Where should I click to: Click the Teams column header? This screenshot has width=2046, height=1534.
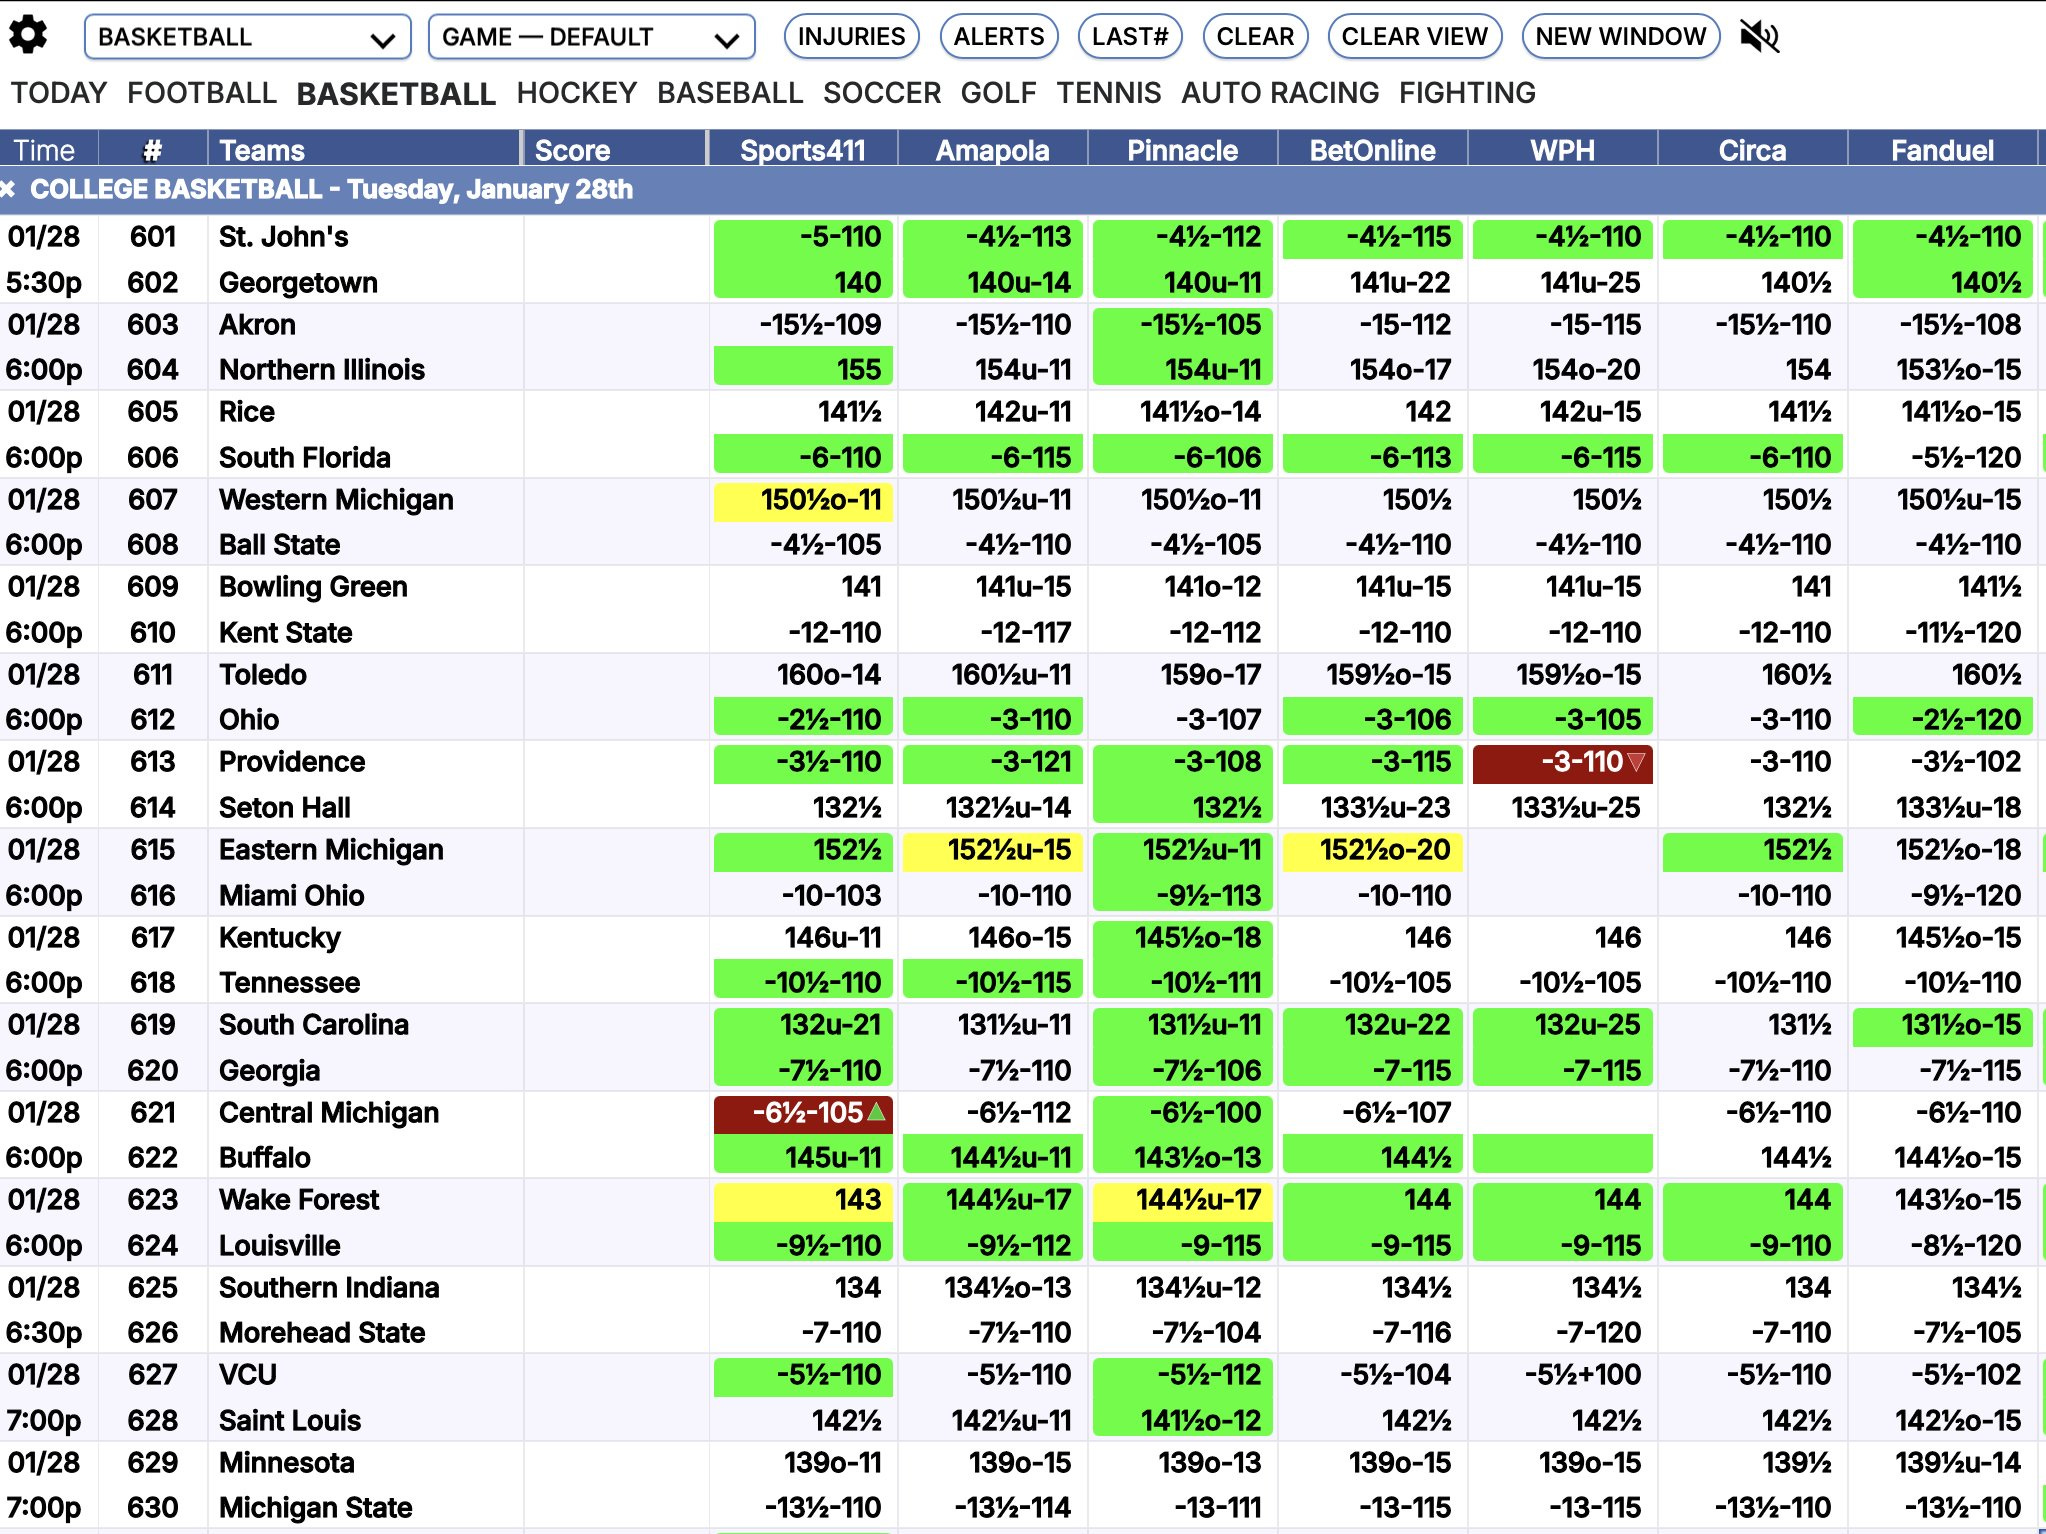(x=364, y=150)
